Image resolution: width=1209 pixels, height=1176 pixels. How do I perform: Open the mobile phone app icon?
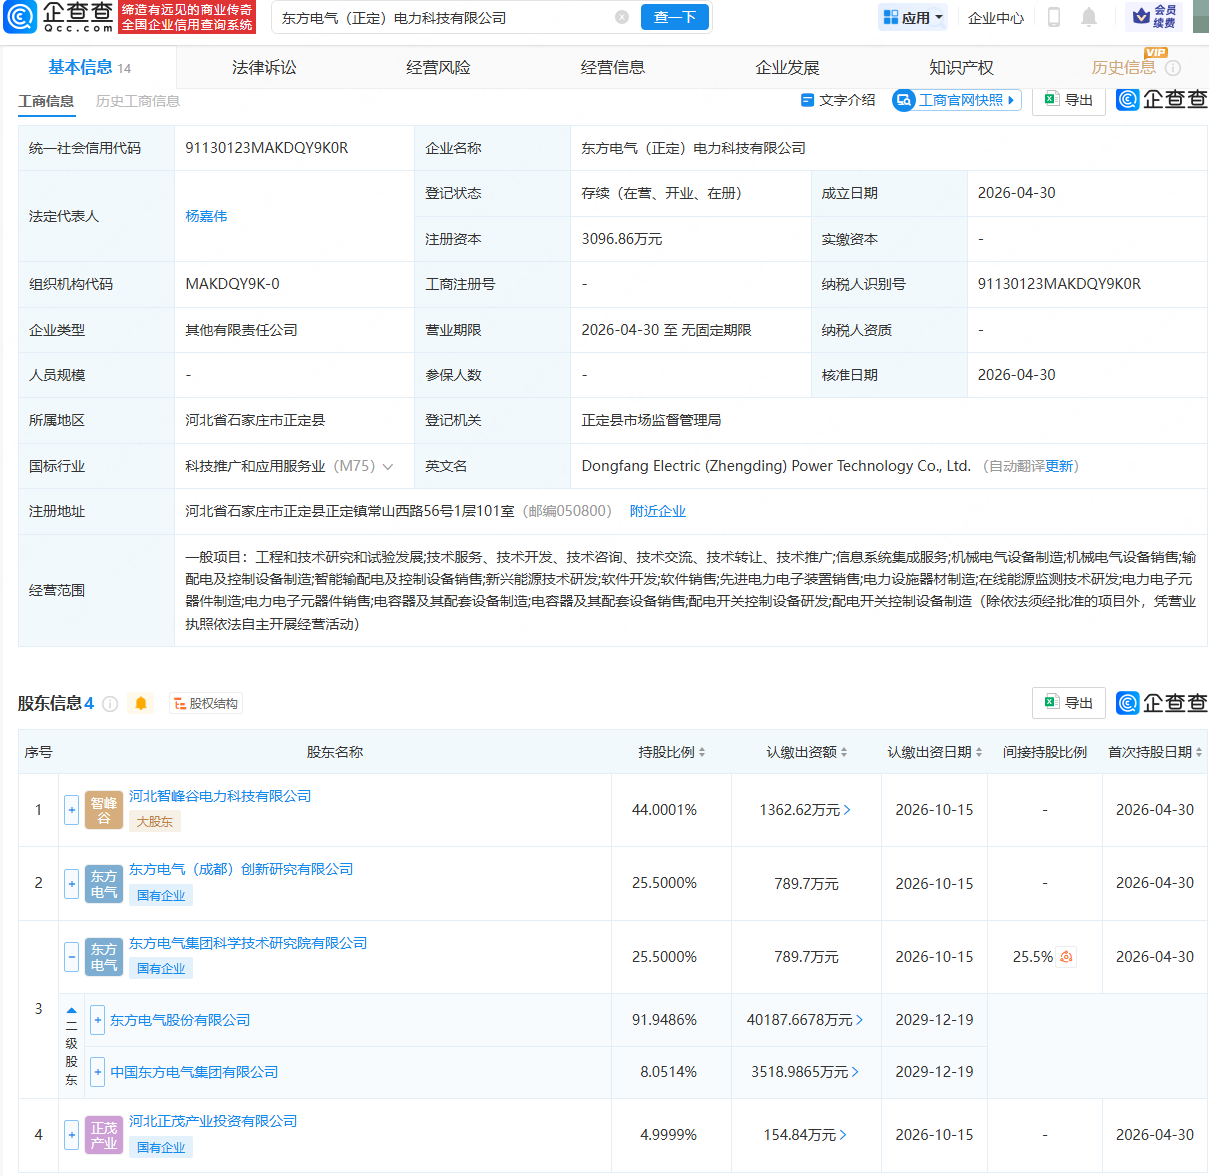pos(1053,17)
